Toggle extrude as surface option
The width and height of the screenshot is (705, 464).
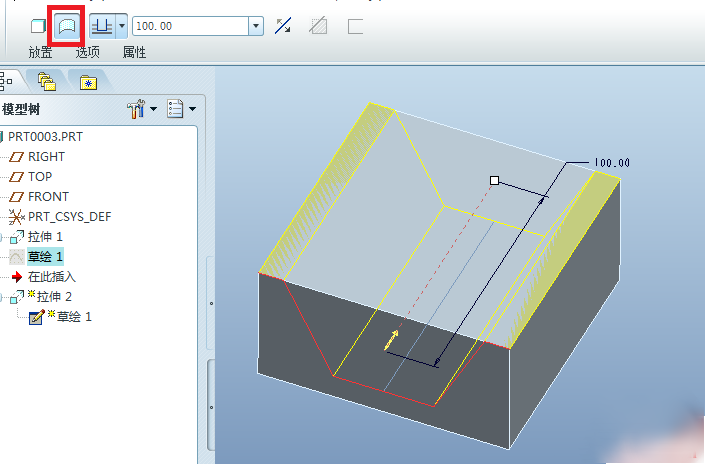pyautogui.click(x=65, y=26)
